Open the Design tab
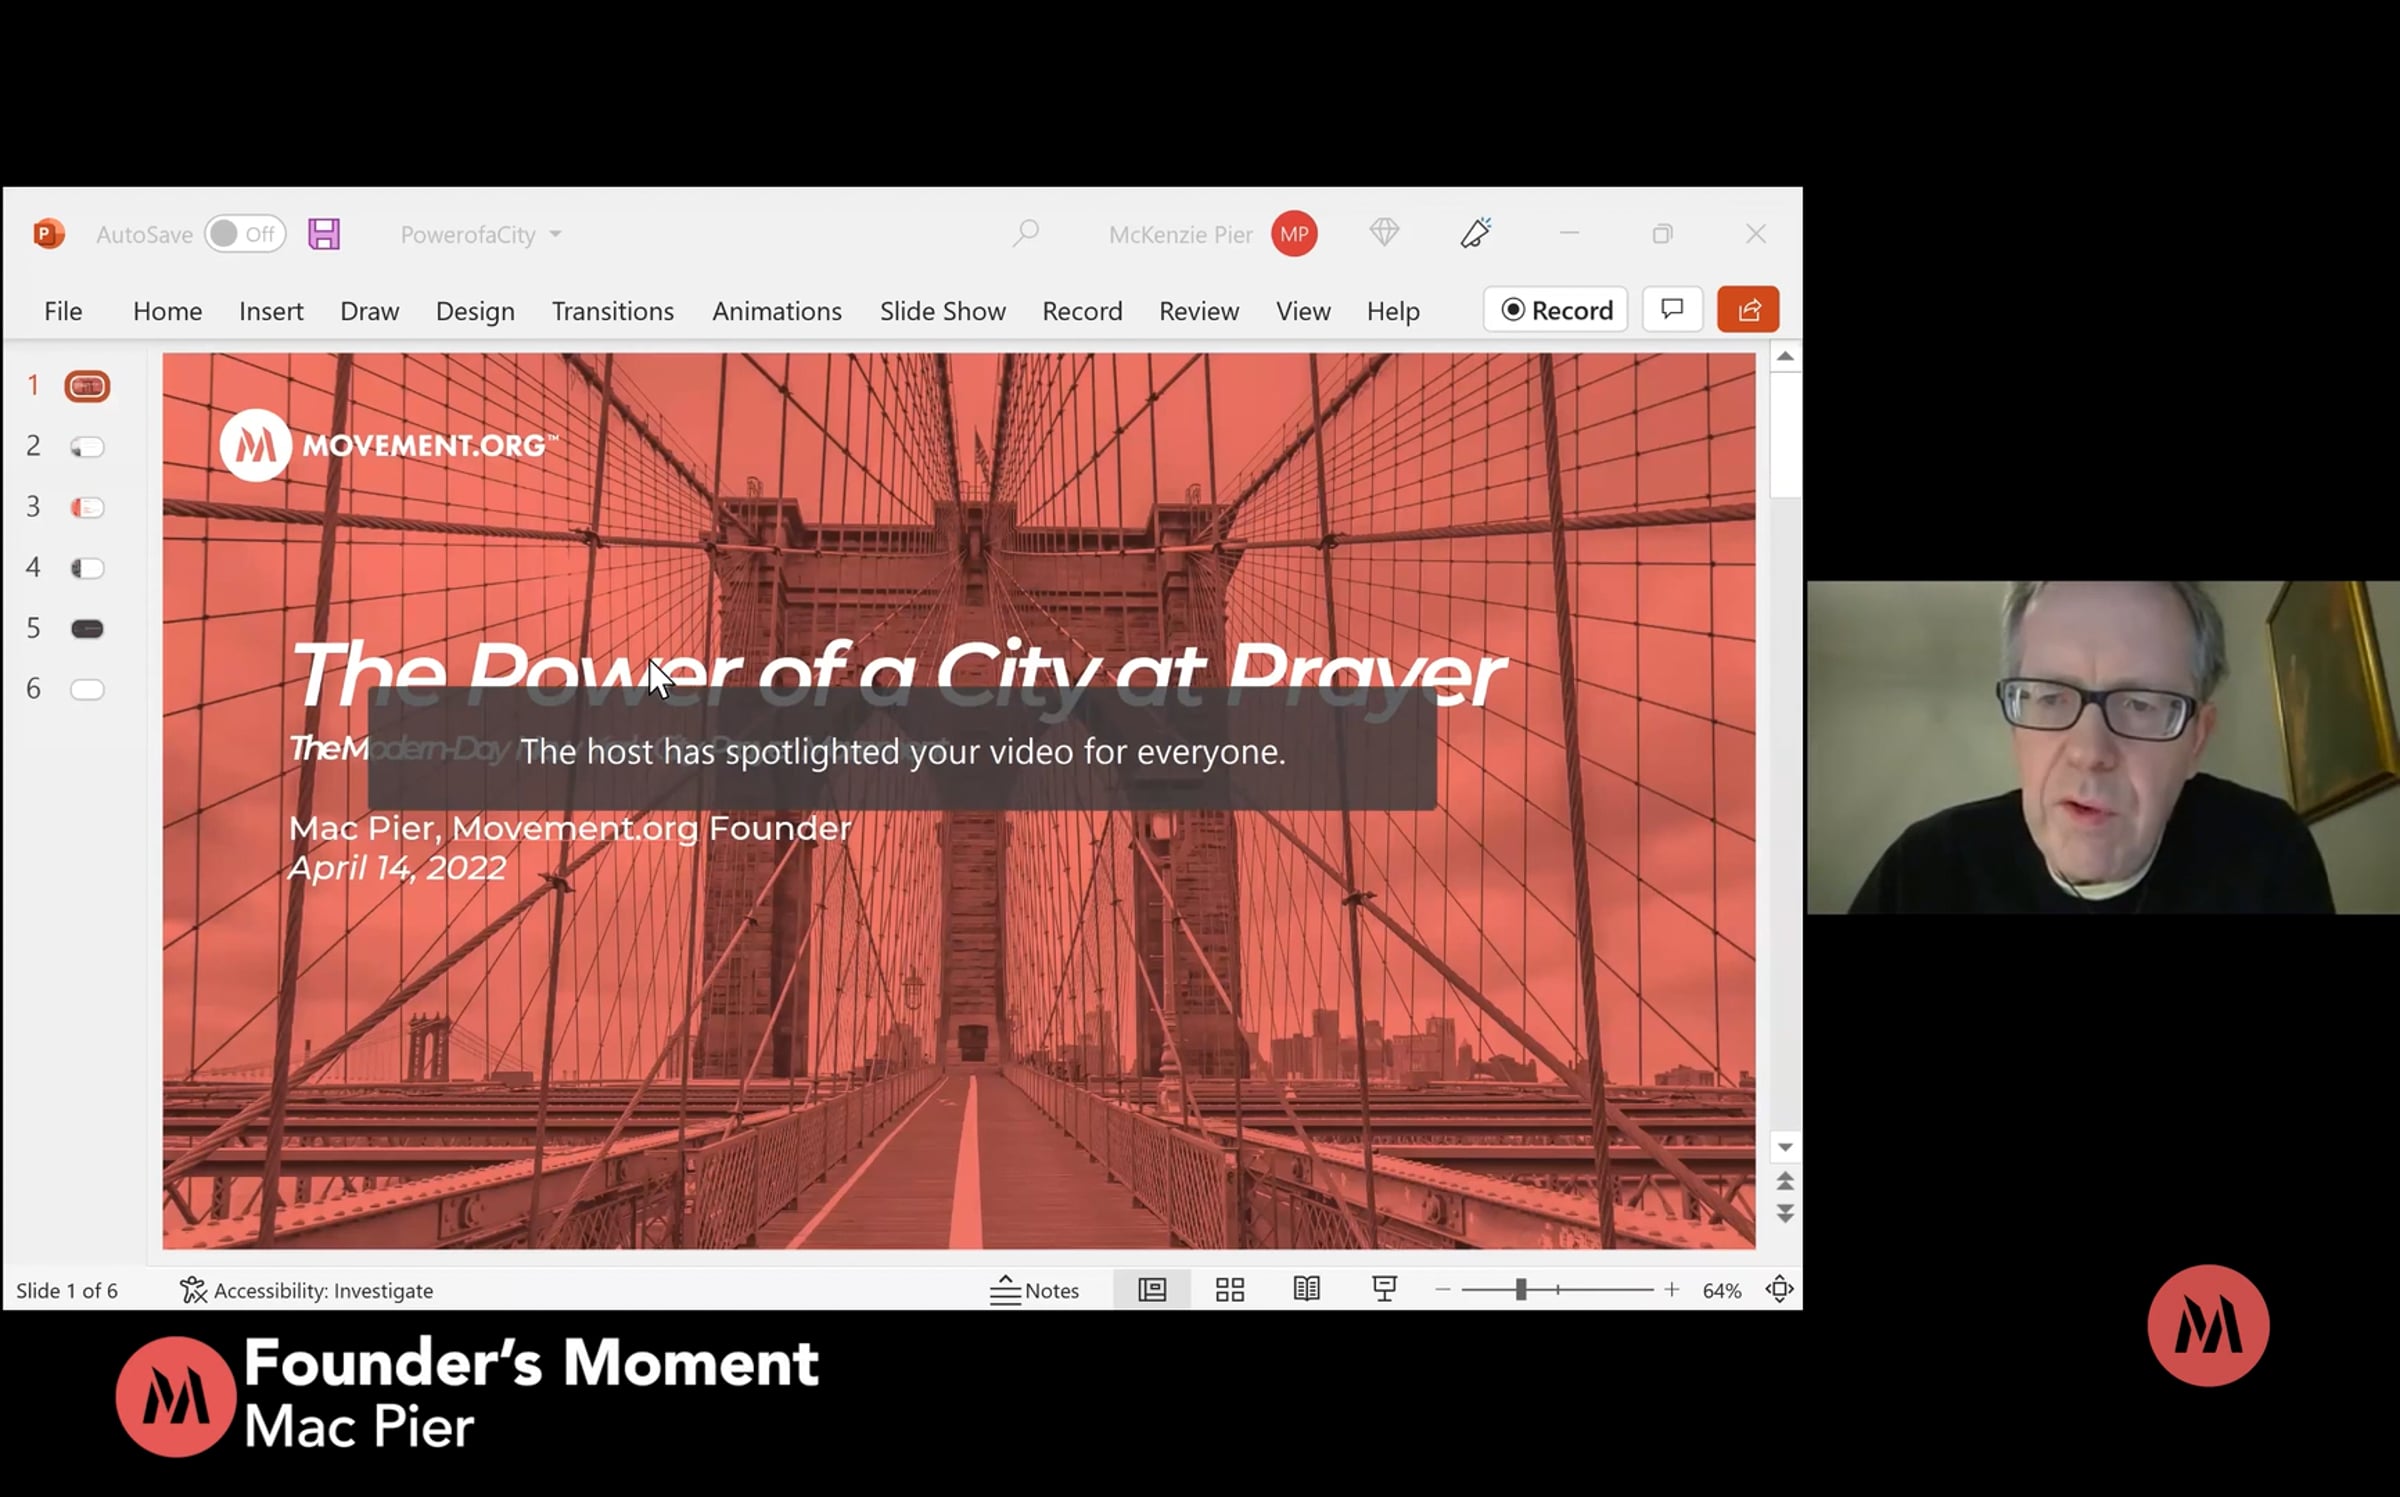 click(x=475, y=311)
